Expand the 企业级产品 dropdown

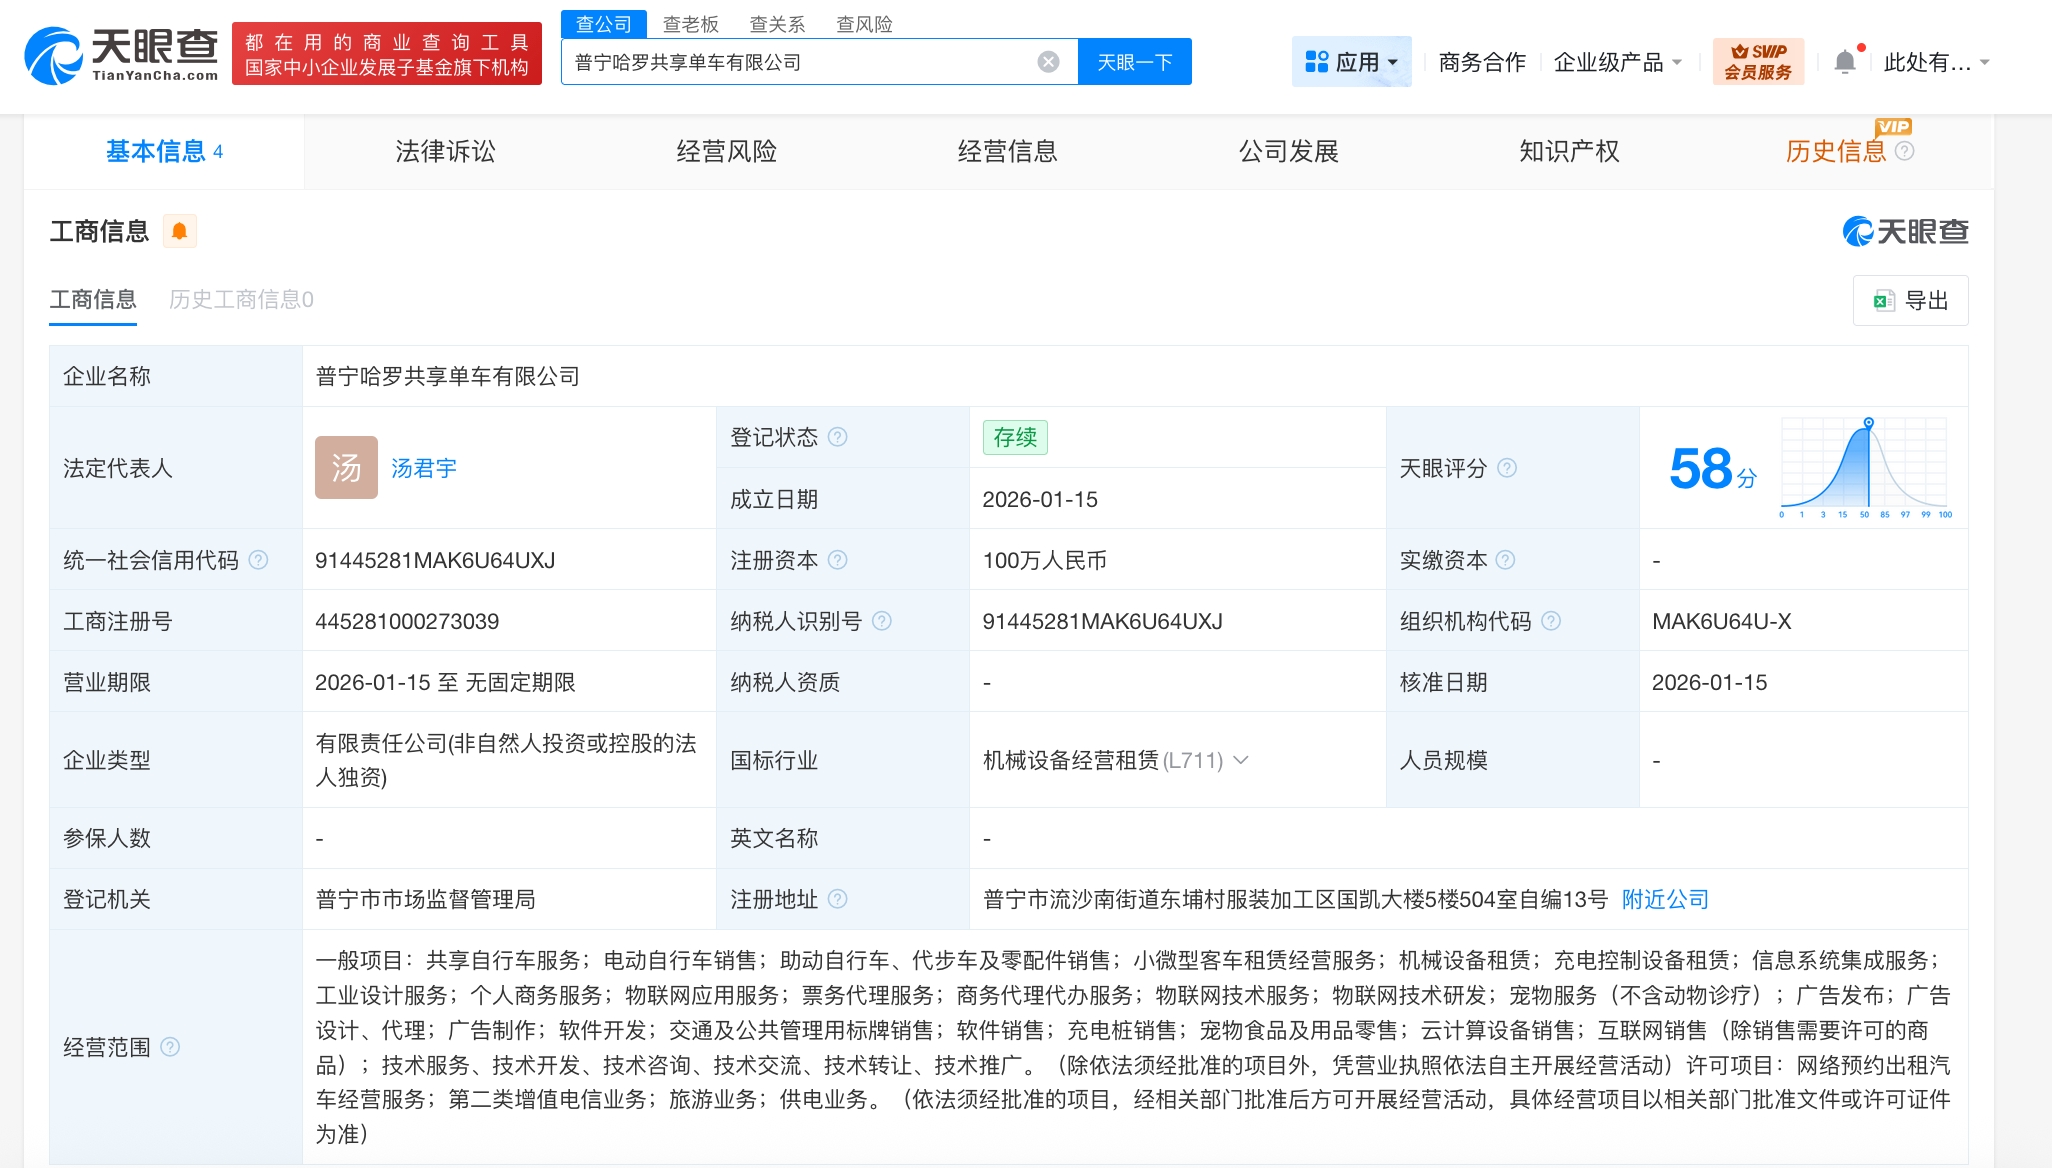click(x=1617, y=62)
